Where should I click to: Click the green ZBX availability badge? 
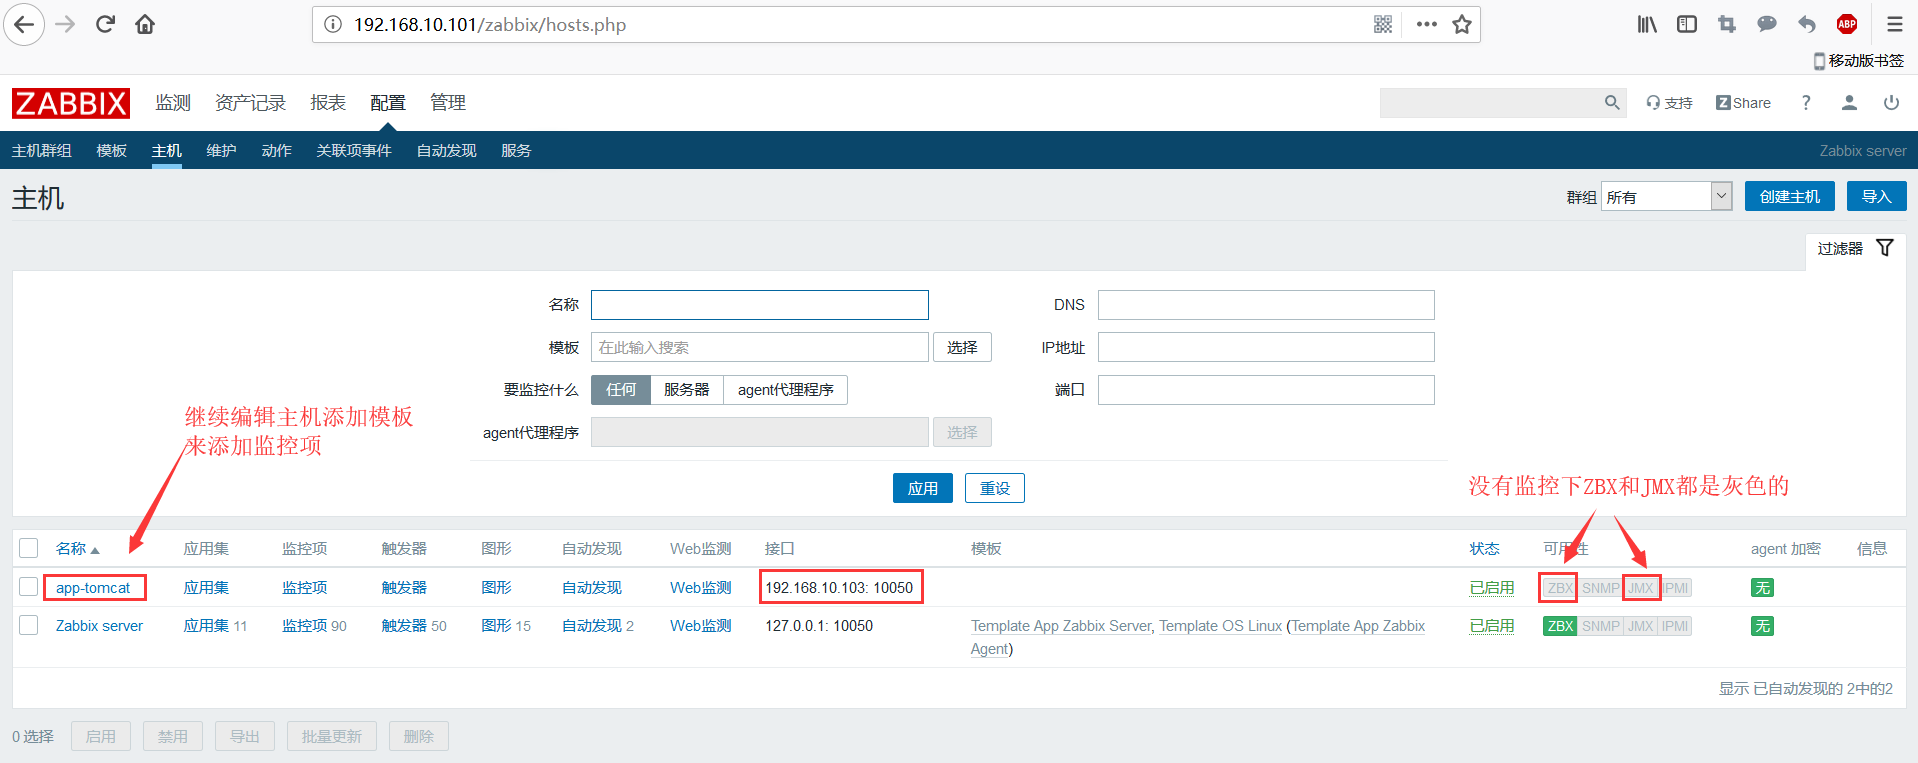(1560, 626)
